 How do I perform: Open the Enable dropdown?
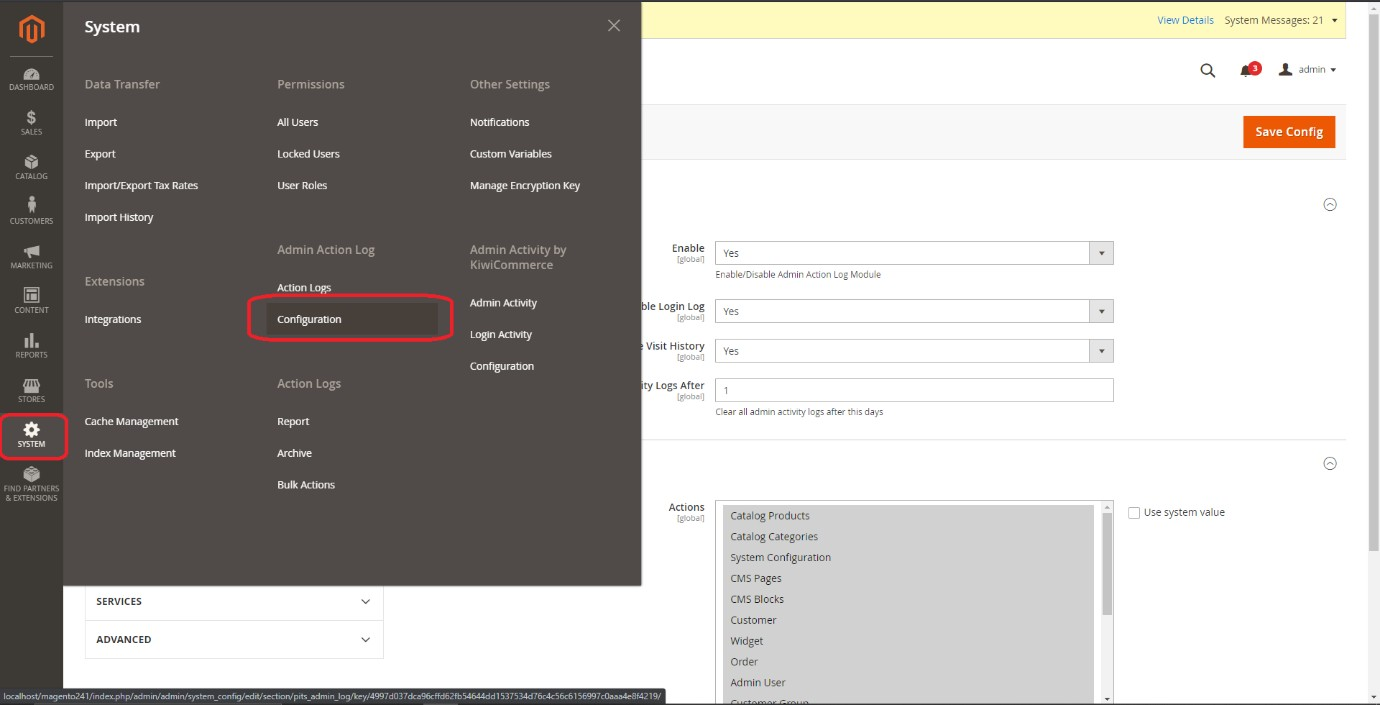pyautogui.click(x=913, y=254)
